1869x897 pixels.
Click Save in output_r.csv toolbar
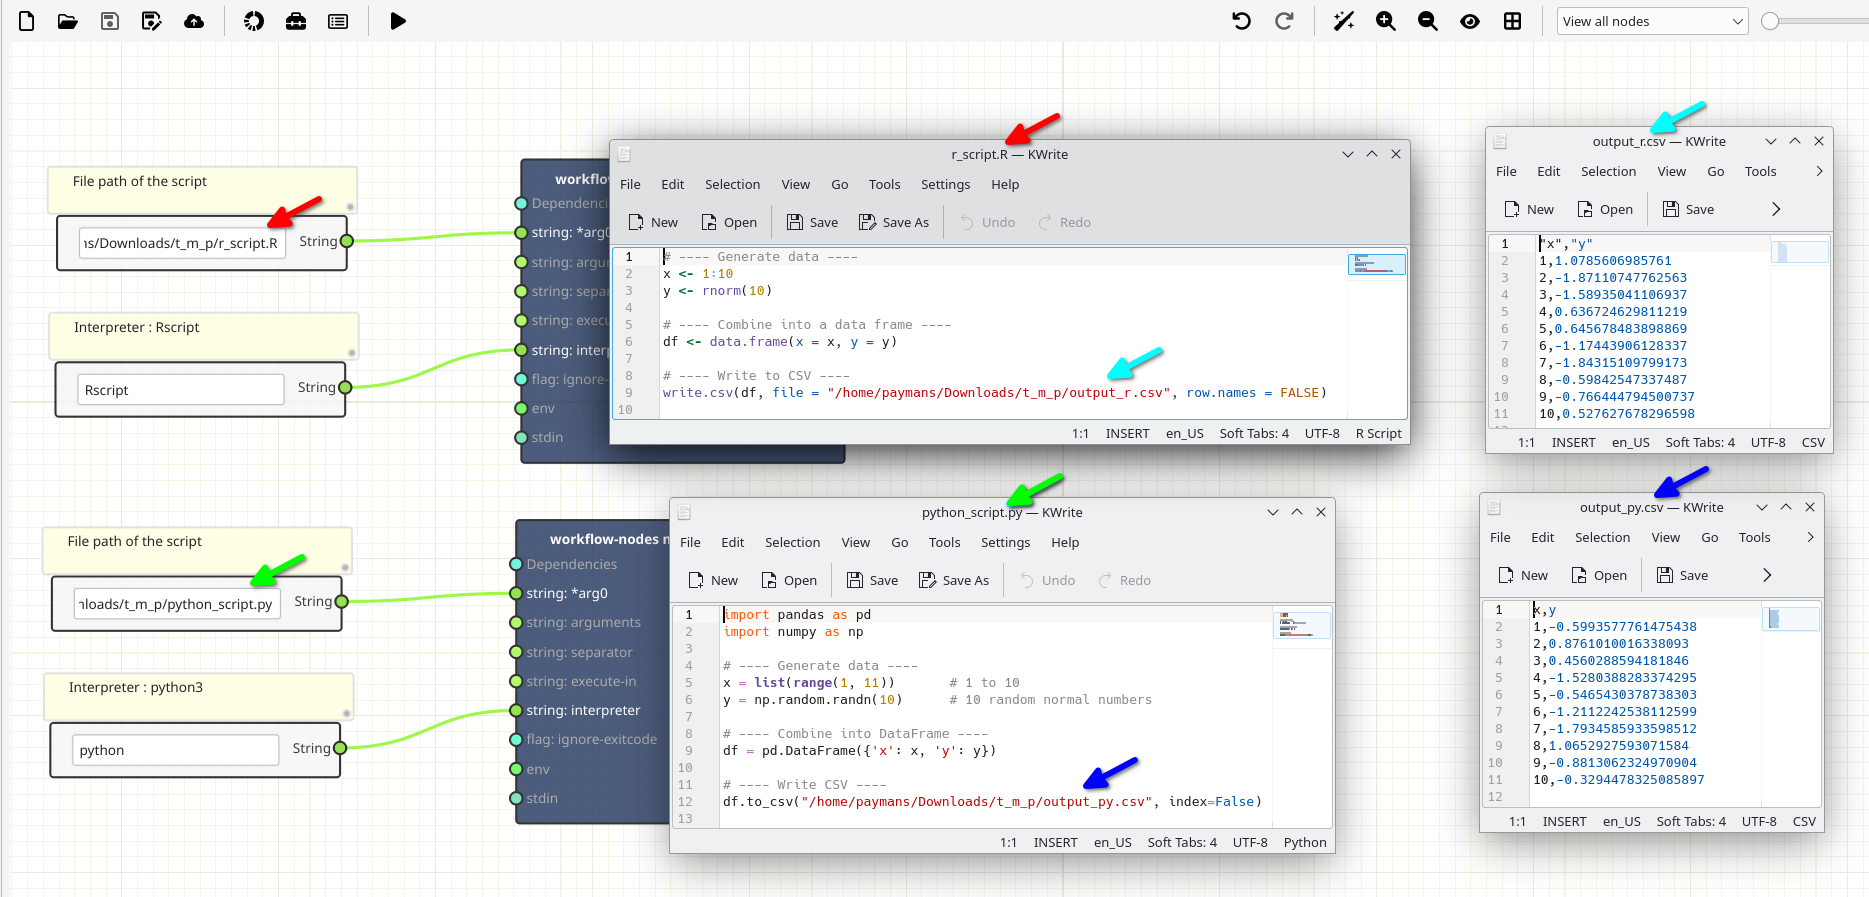tap(1688, 209)
